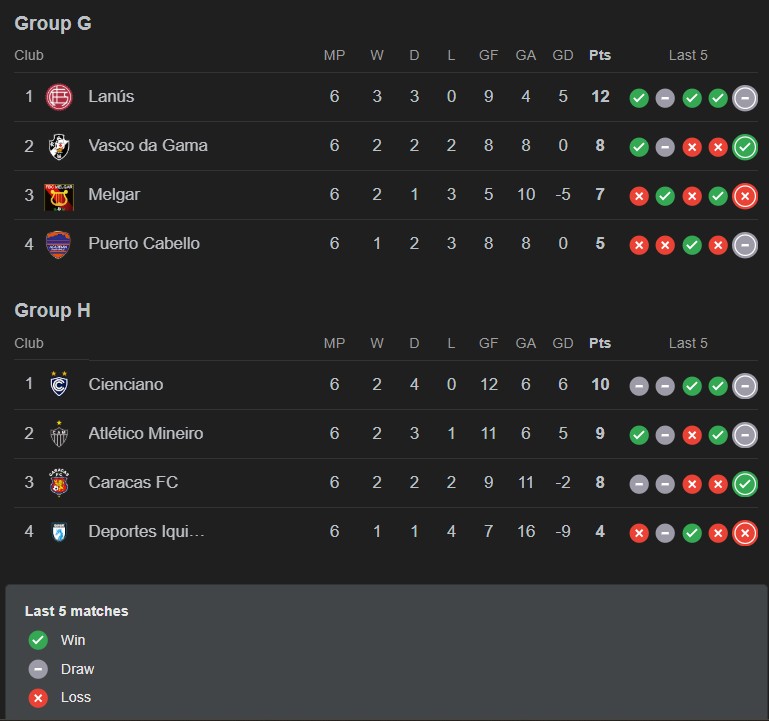Select the Cienciano team name
The width and height of the screenshot is (769, 721).
click(x=125, y=385)
